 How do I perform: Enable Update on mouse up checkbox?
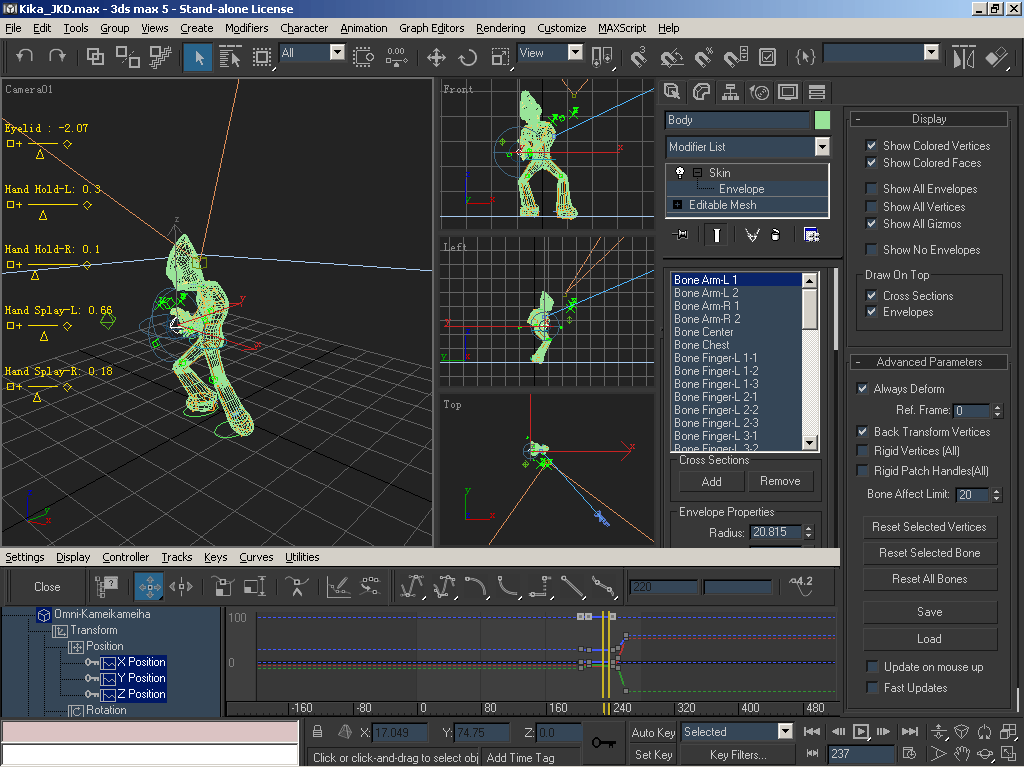tap(872, 666)
